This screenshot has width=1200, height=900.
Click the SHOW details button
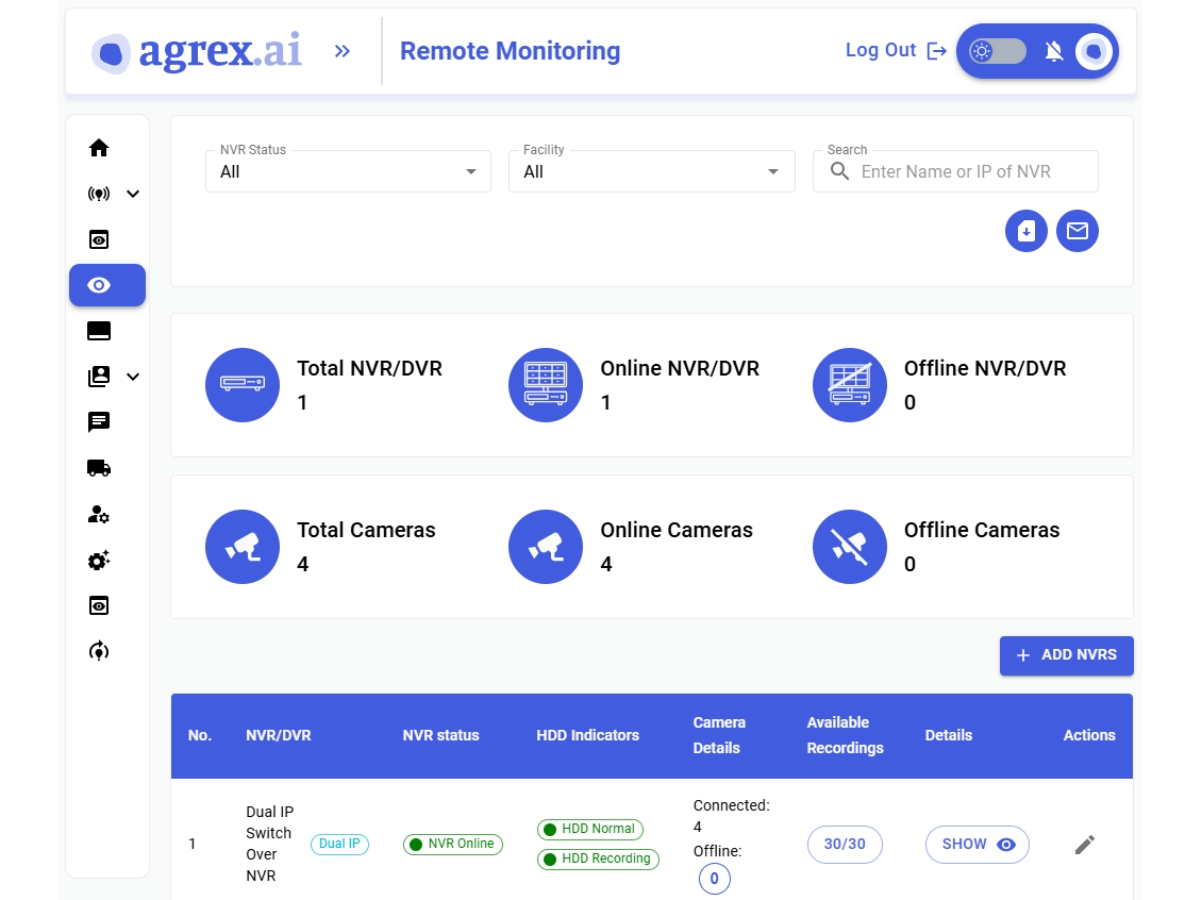click(977, 844)
